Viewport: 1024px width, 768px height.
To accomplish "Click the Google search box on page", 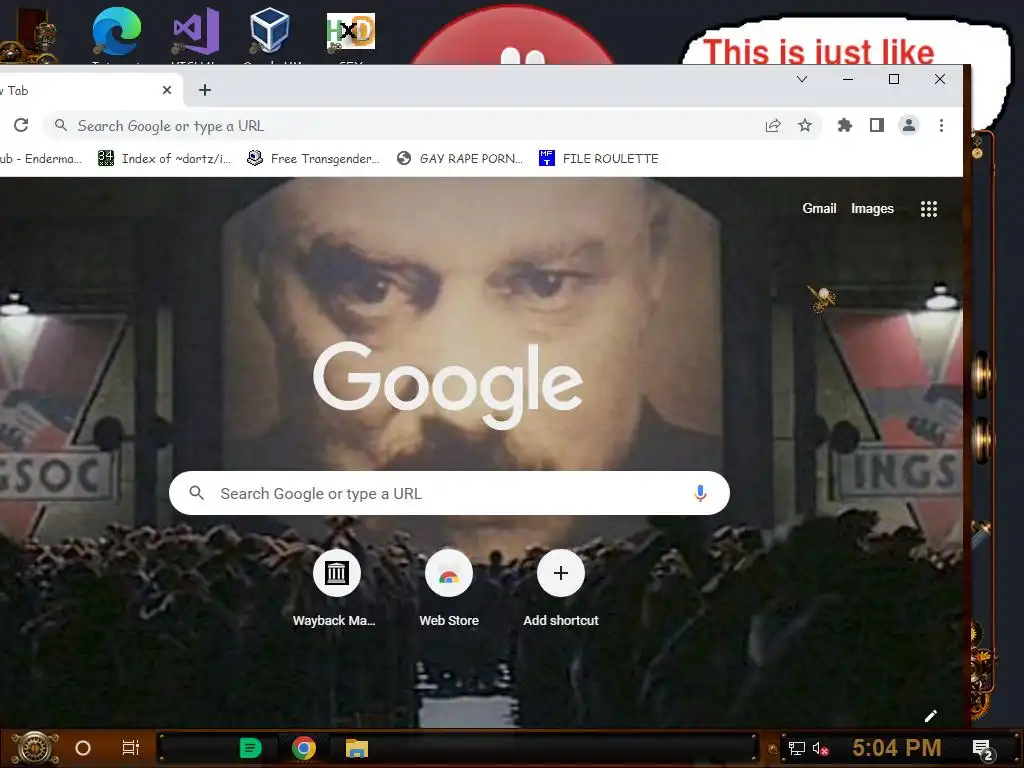I will click(x=449, y=493).
